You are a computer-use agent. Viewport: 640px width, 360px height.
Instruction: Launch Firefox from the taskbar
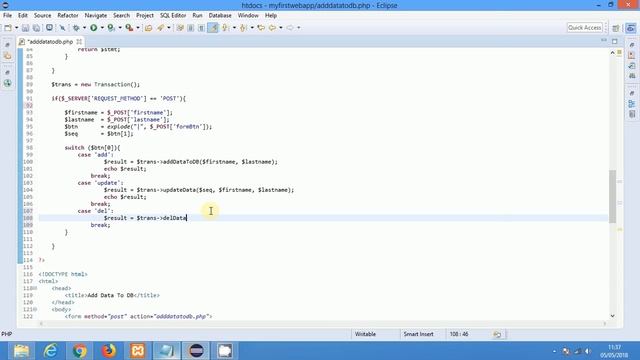coord(109,351)
